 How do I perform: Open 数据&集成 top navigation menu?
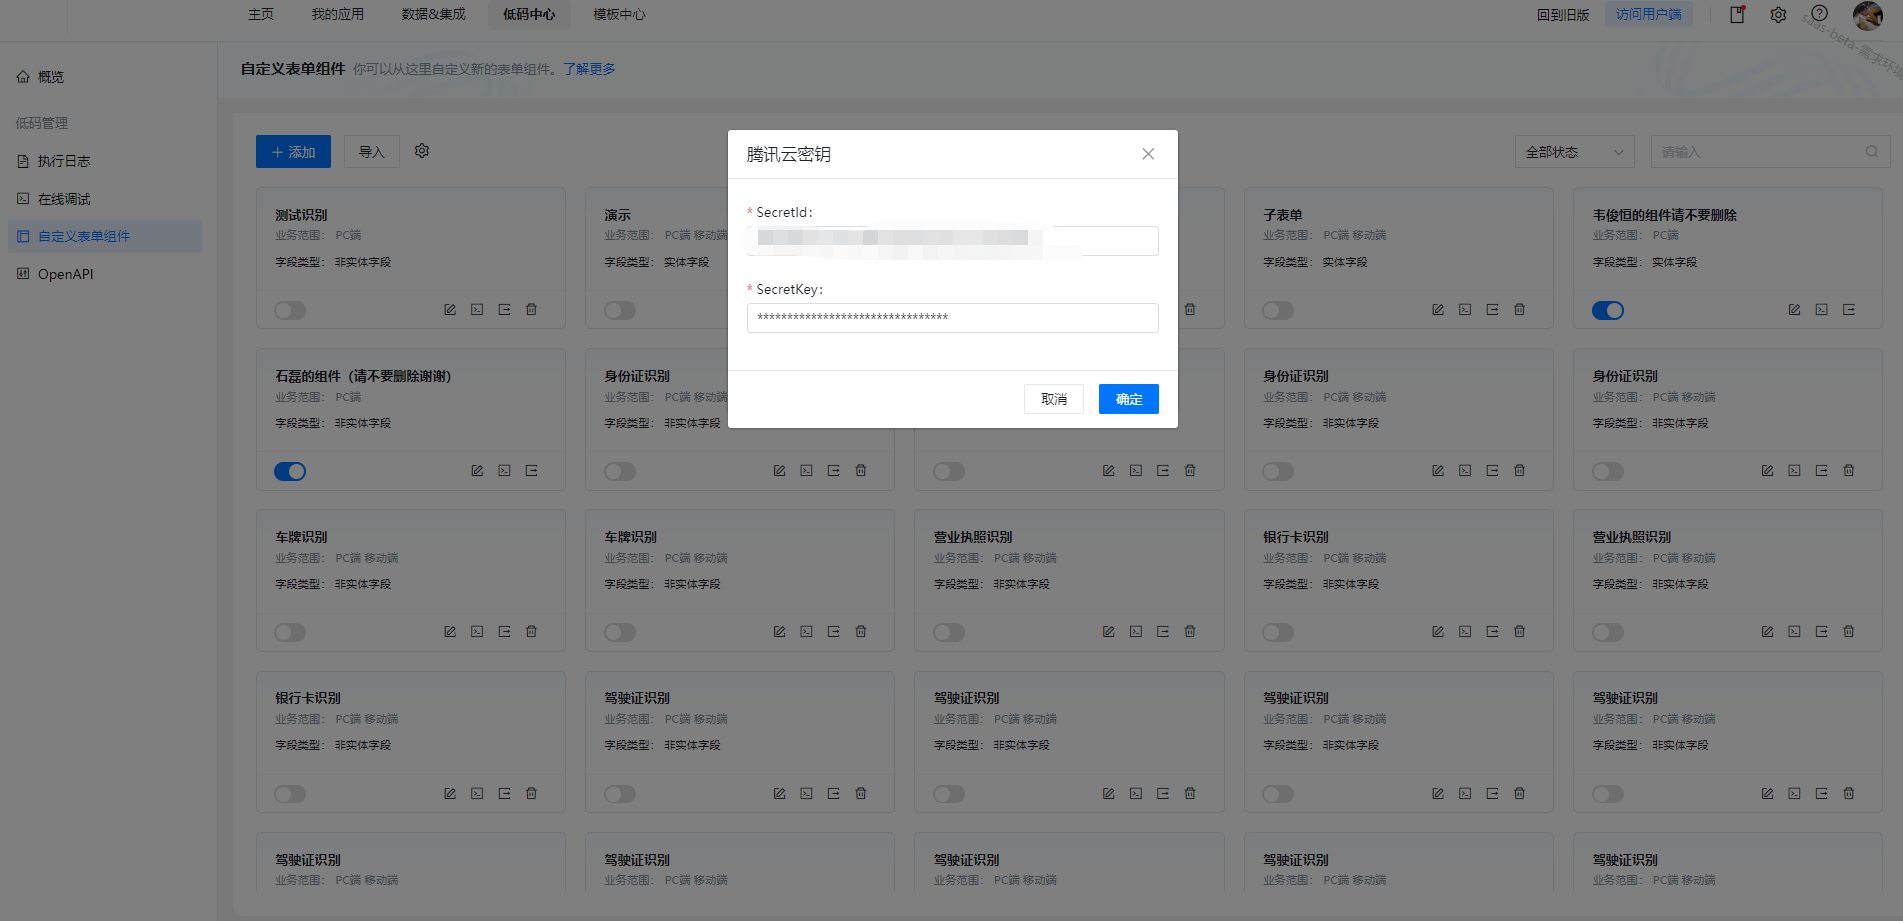(433, 14)
